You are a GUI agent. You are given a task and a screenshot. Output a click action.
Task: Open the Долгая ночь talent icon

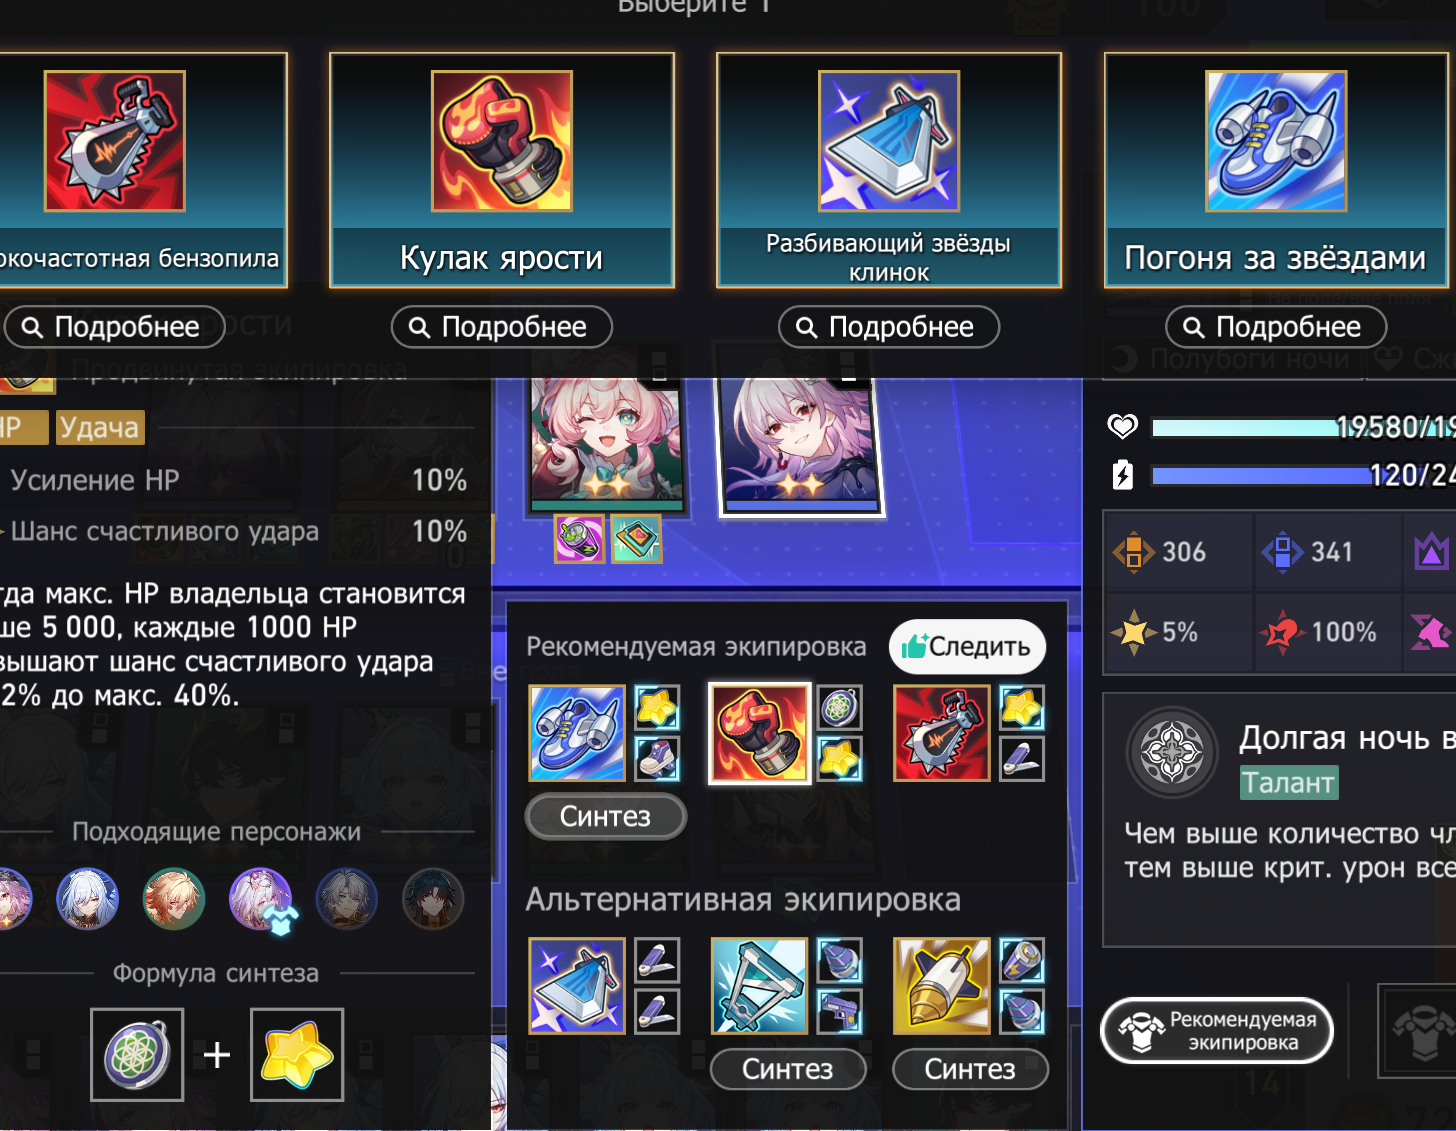point(1172,753)
